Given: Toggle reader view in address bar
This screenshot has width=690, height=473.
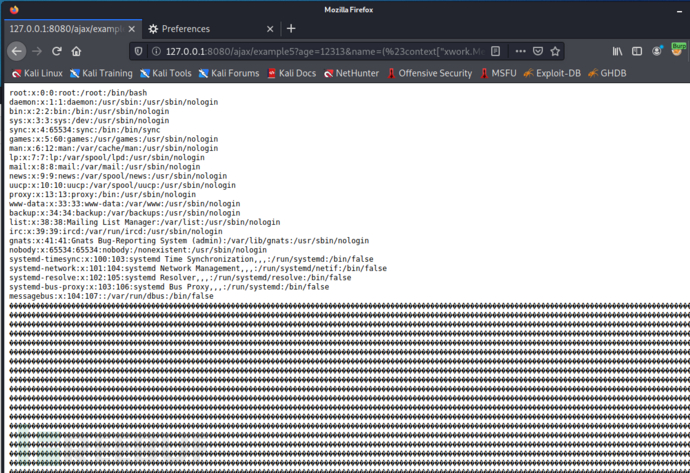Looking at the screenshot, I should tap(496, 51).
